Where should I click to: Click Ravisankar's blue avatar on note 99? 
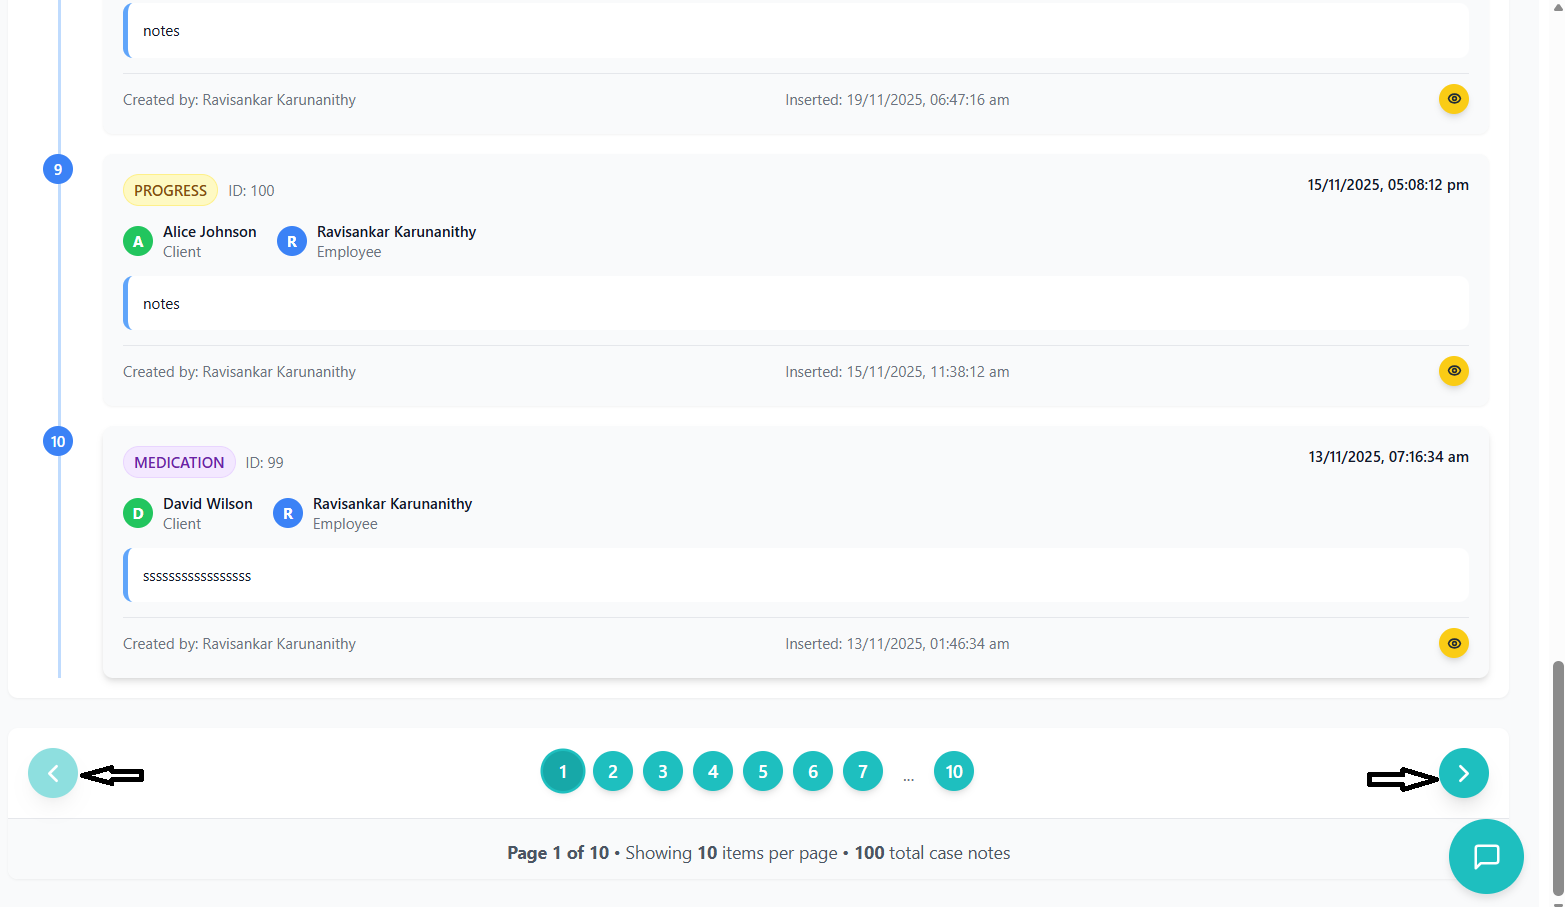coord(288,514)
